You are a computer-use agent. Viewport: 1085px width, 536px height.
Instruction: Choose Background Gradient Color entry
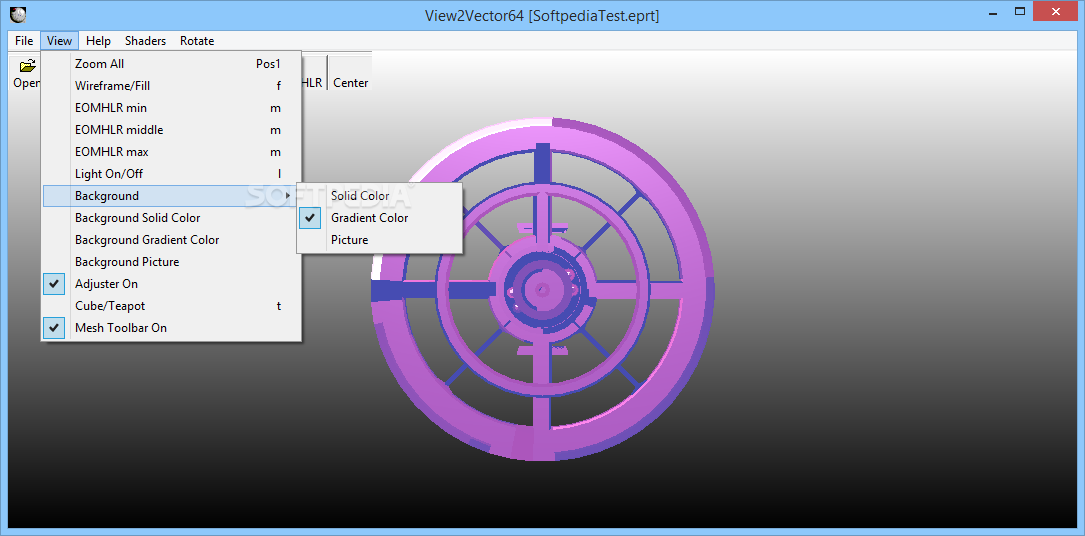[172, 240]
